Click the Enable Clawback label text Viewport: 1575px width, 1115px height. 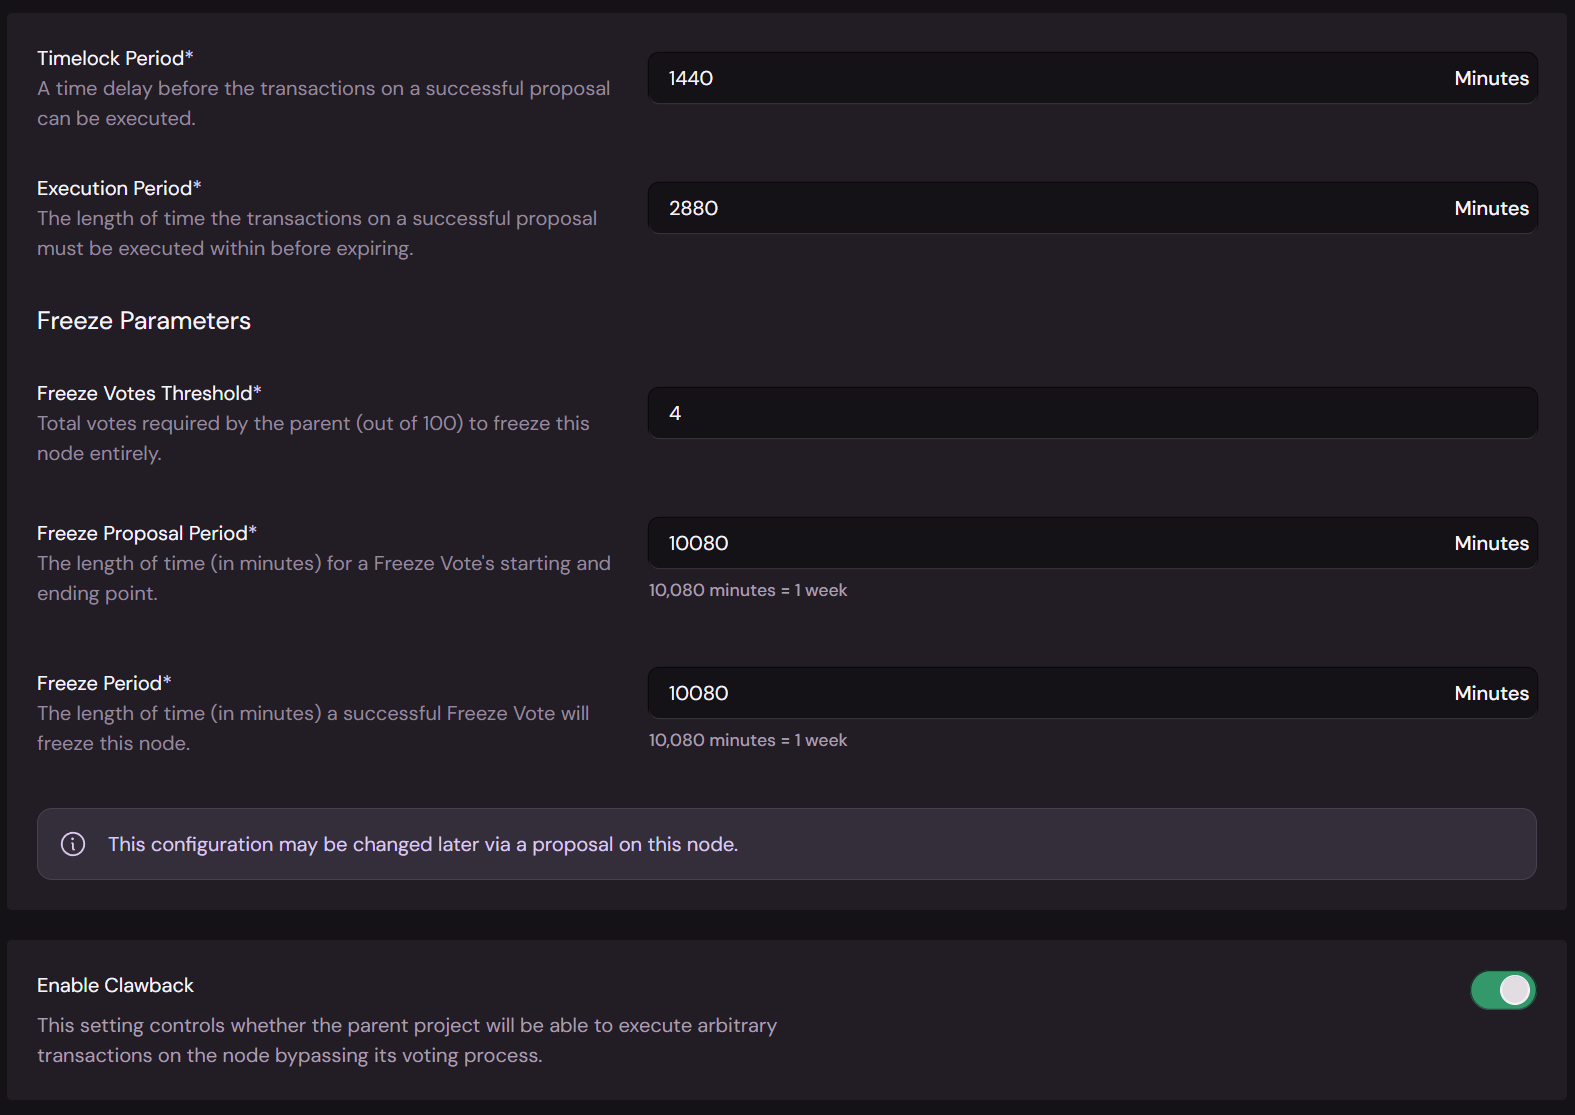115,985
